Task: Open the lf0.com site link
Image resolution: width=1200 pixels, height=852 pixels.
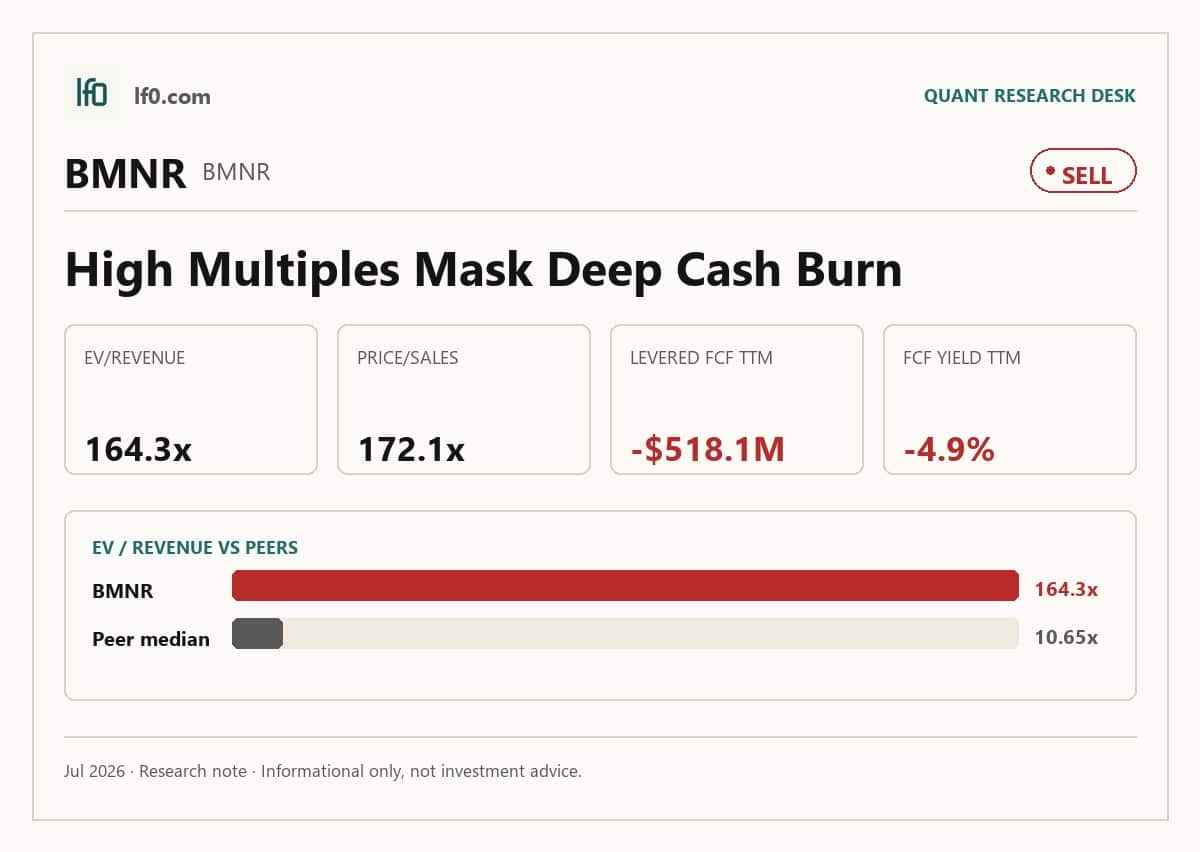Action: [172, 96]
